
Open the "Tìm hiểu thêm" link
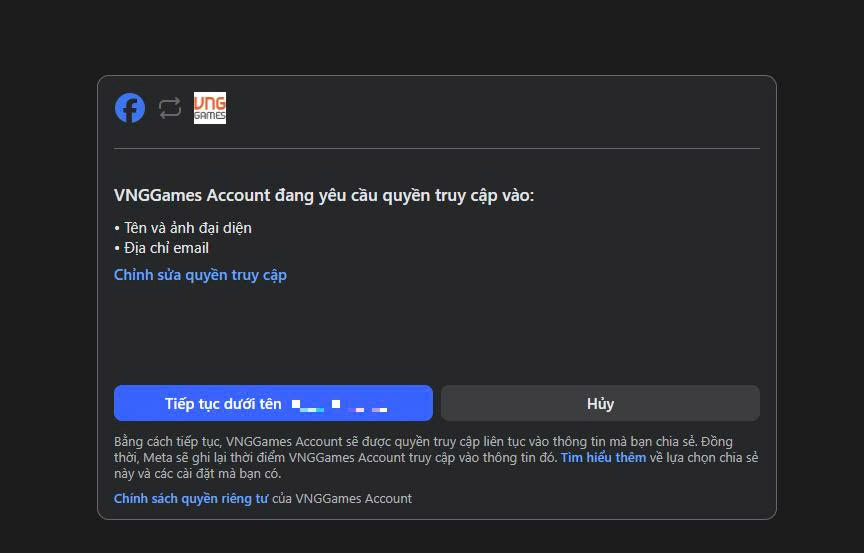pyautogui.click(x=603, y=458)
